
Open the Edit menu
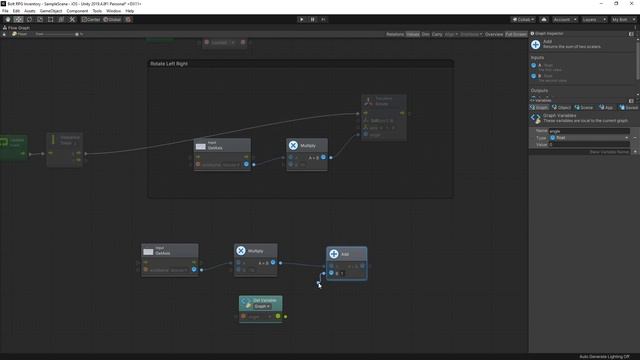[x=16, y=11]
